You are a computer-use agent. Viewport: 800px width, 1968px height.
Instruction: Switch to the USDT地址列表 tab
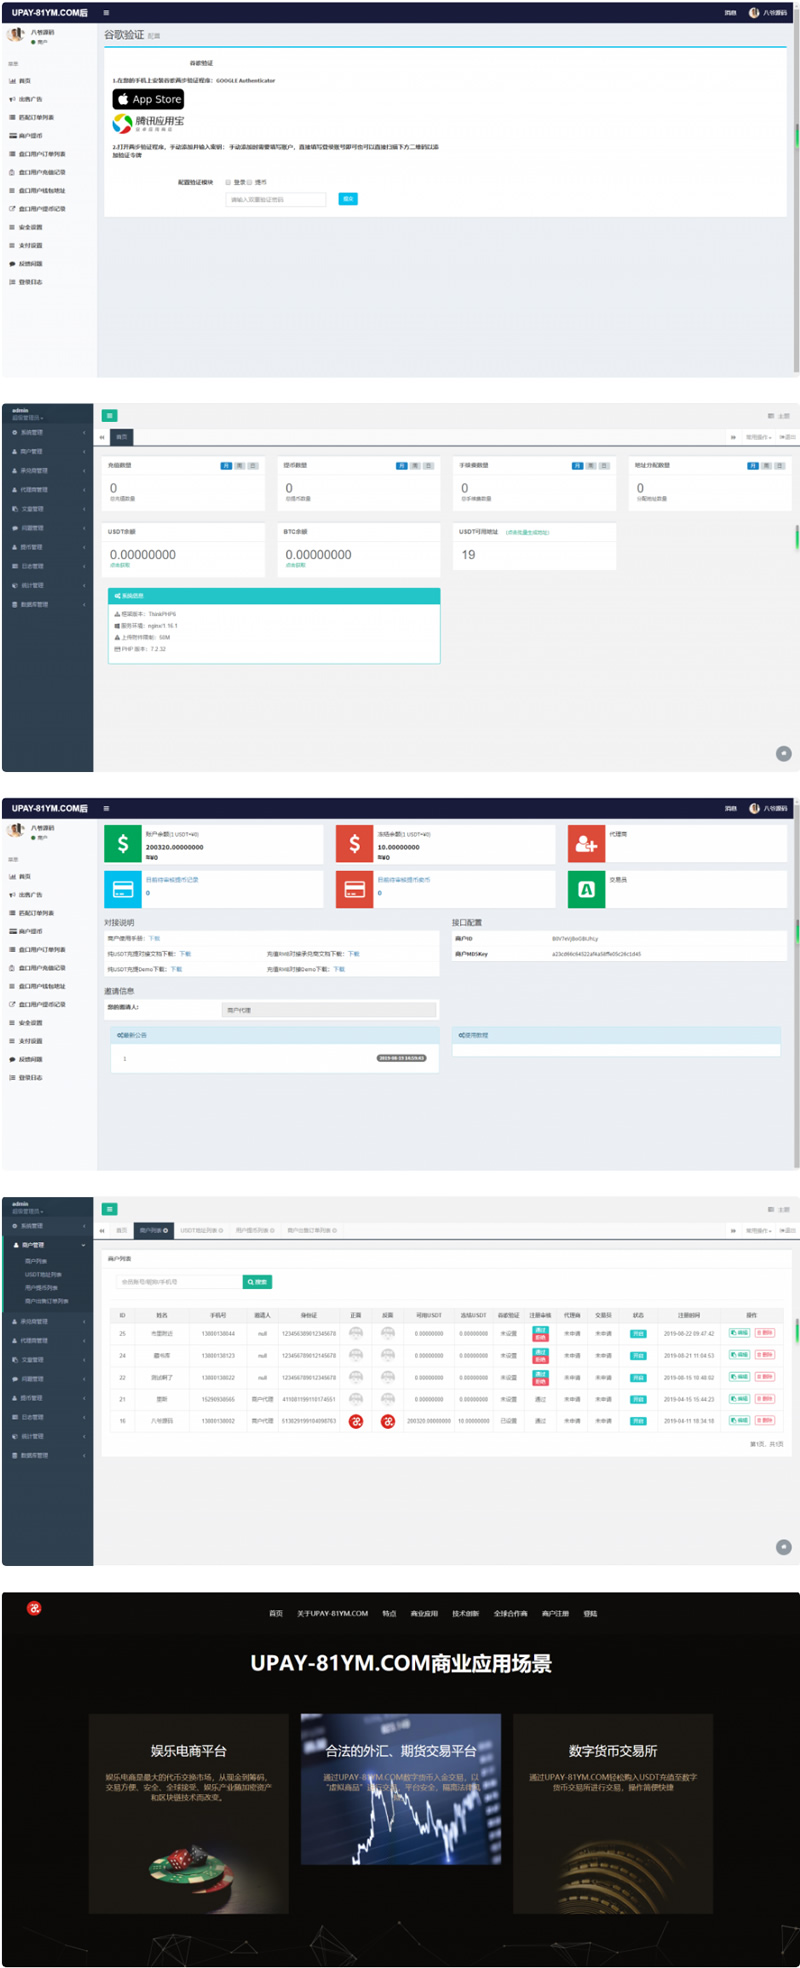[201, 1230]
